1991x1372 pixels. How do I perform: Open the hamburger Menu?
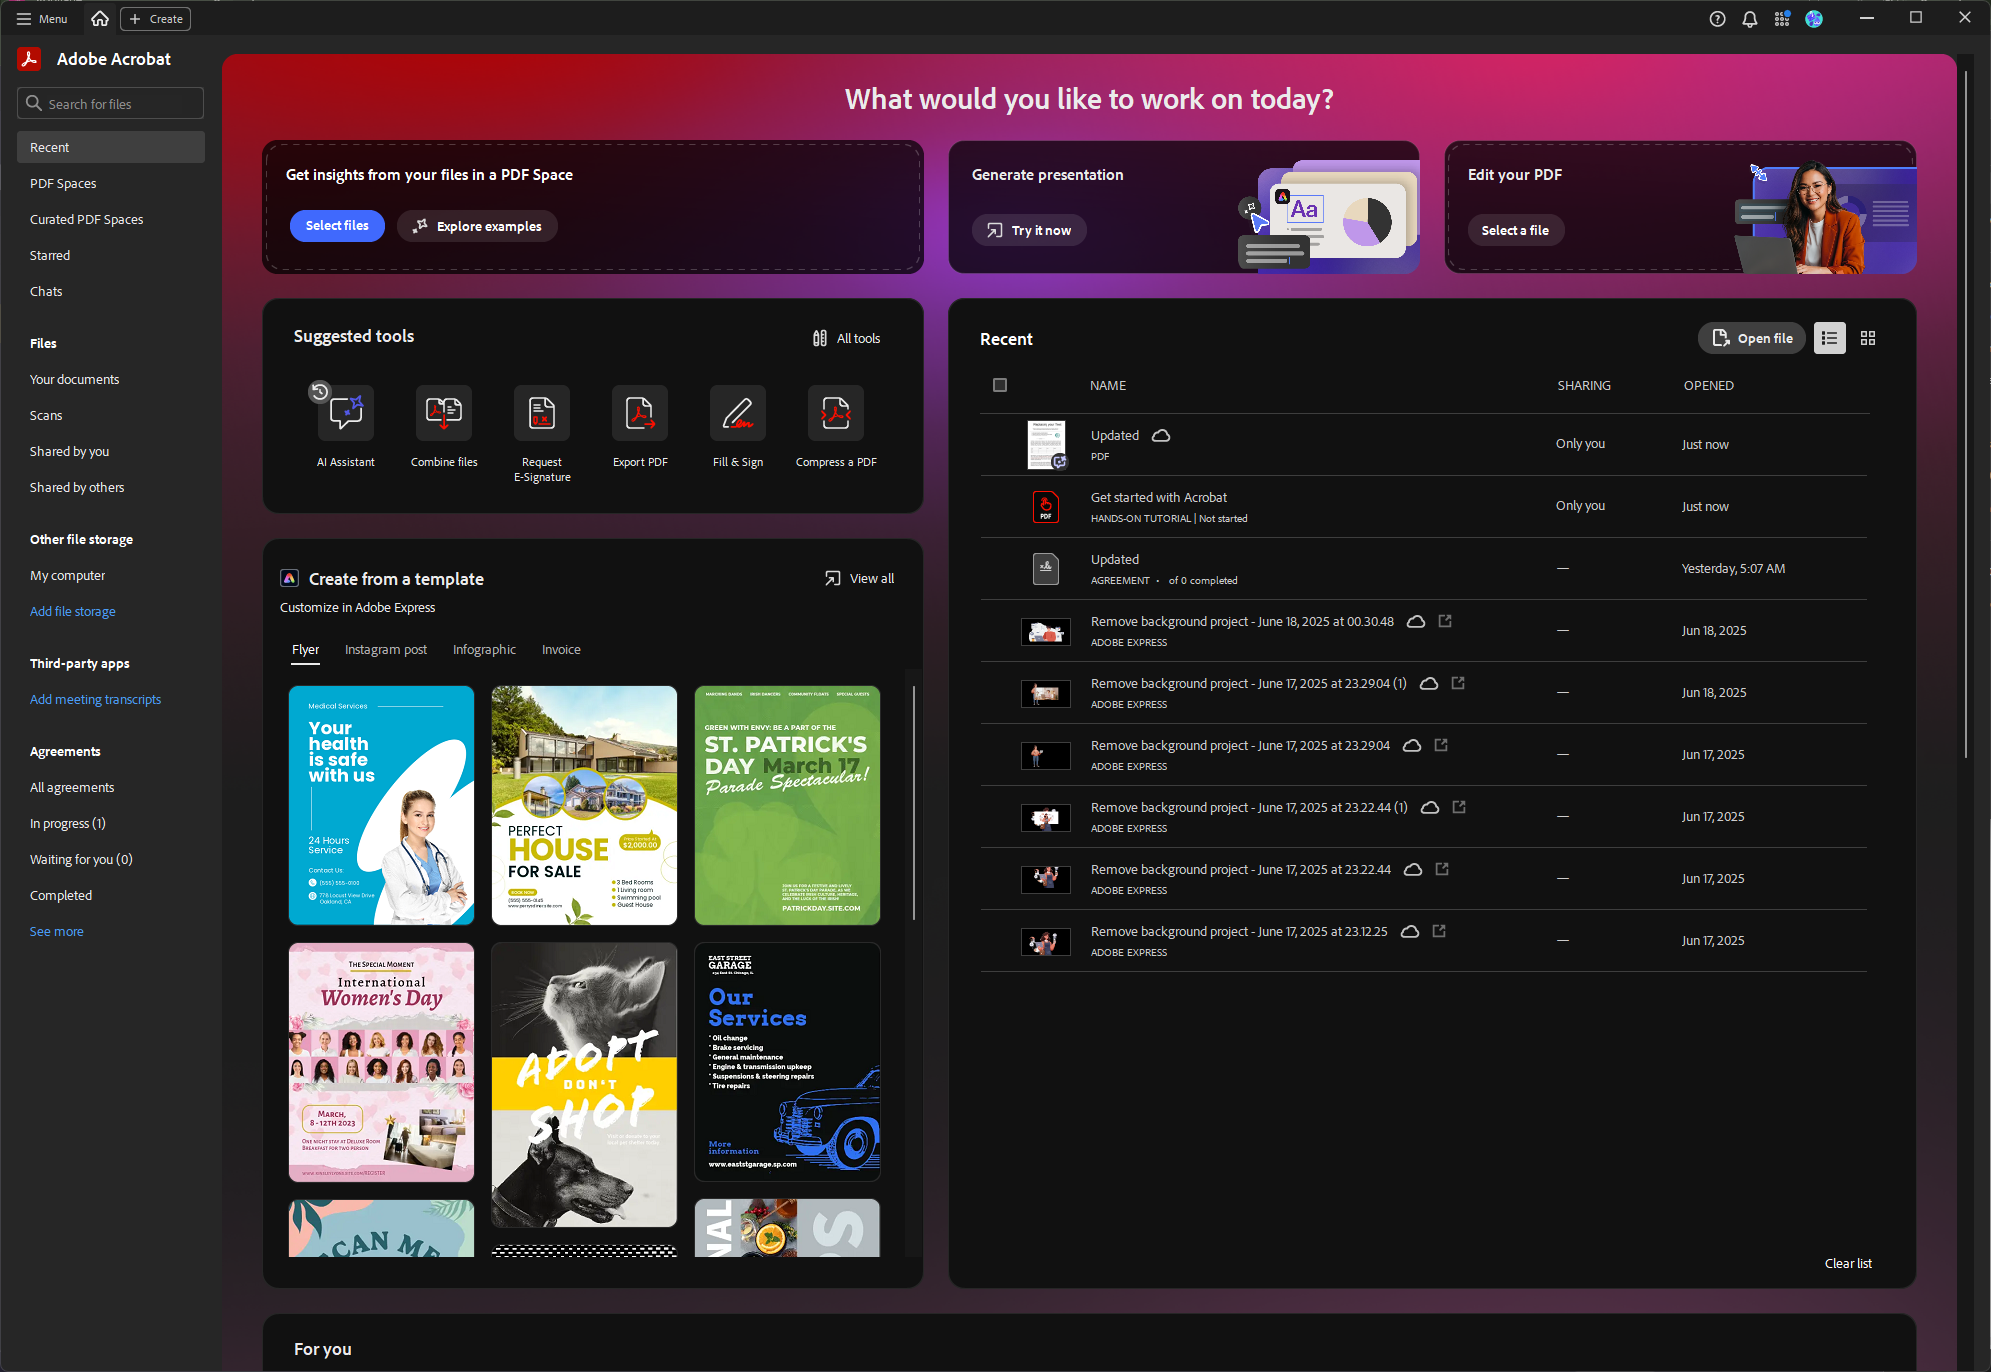41,19
